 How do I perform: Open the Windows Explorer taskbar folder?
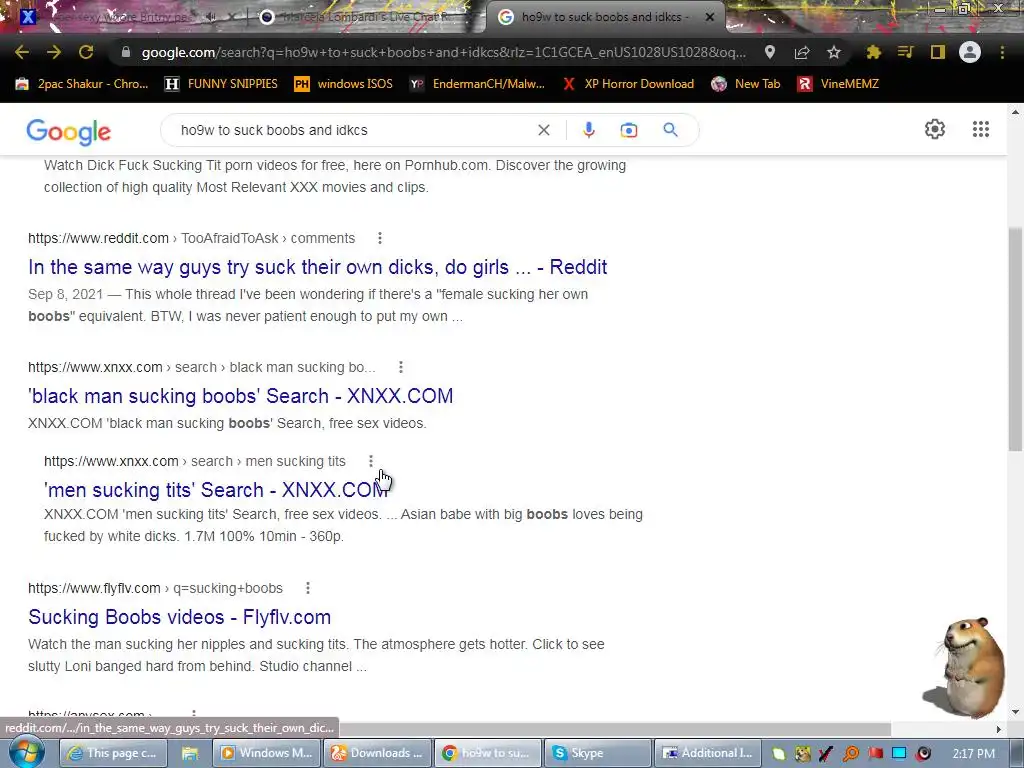[x=189, y=753]
